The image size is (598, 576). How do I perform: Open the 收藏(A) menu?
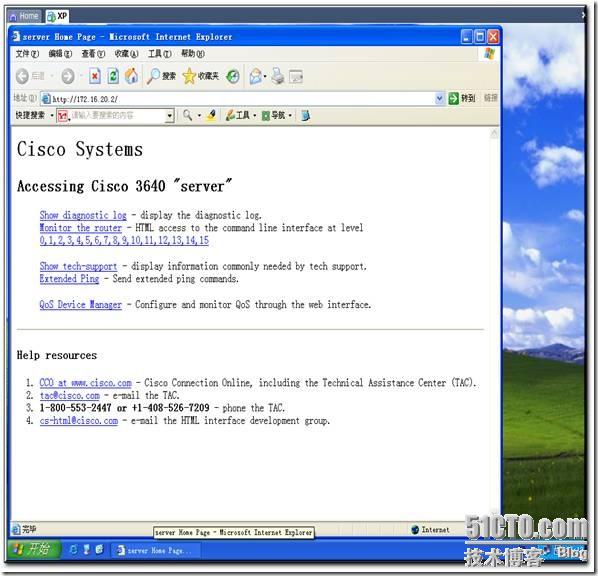click(x=126, y=53)
